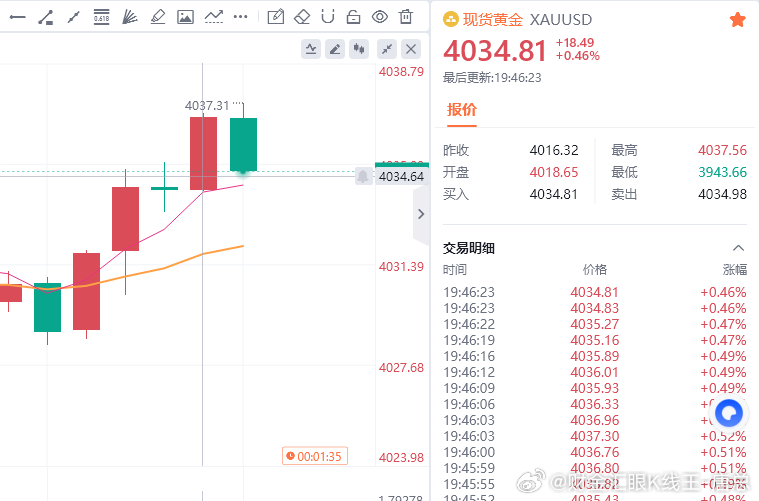Viewport: 759px width, 501px height.
Task: Select the 19:46:22 trade row
Action: (x=595, y=324)
